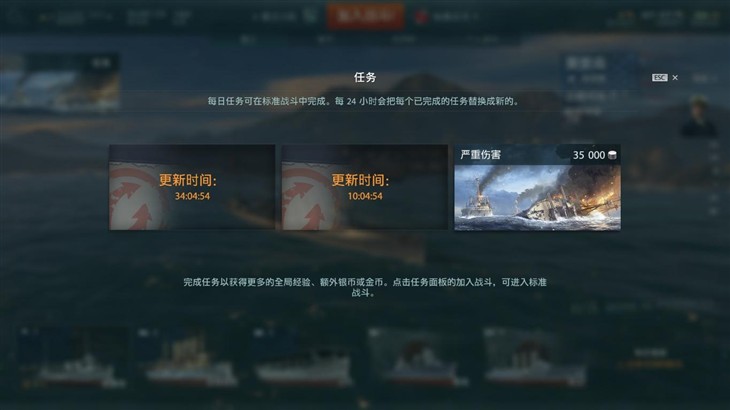The image size is (730, 410).
Task: Open the main menu icon at top-left corner
Action: (15, 16)
